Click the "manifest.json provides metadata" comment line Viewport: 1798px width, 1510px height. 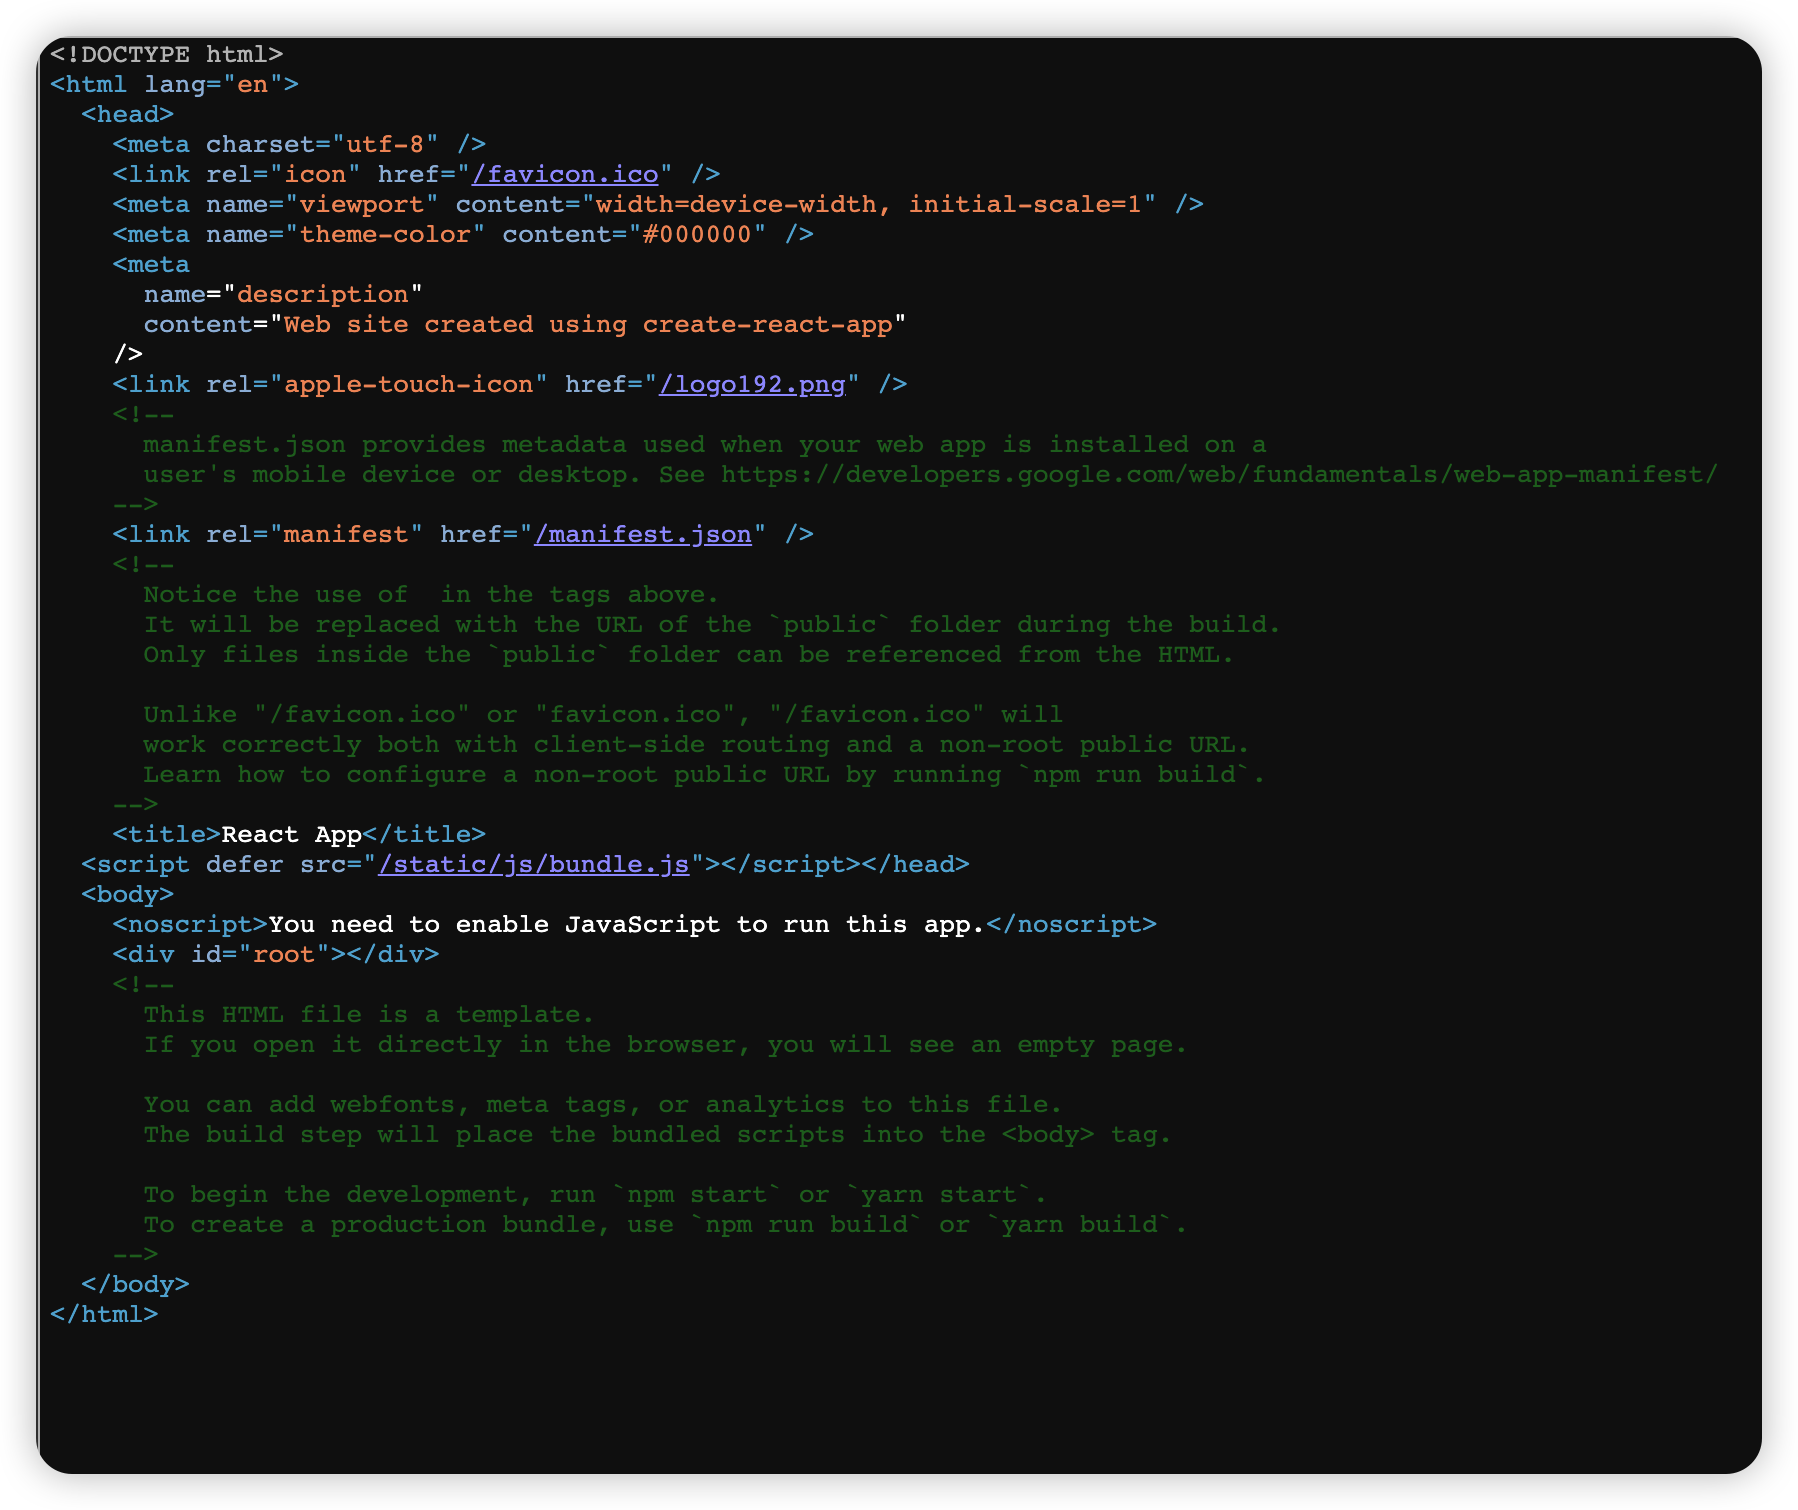(705, 444)
